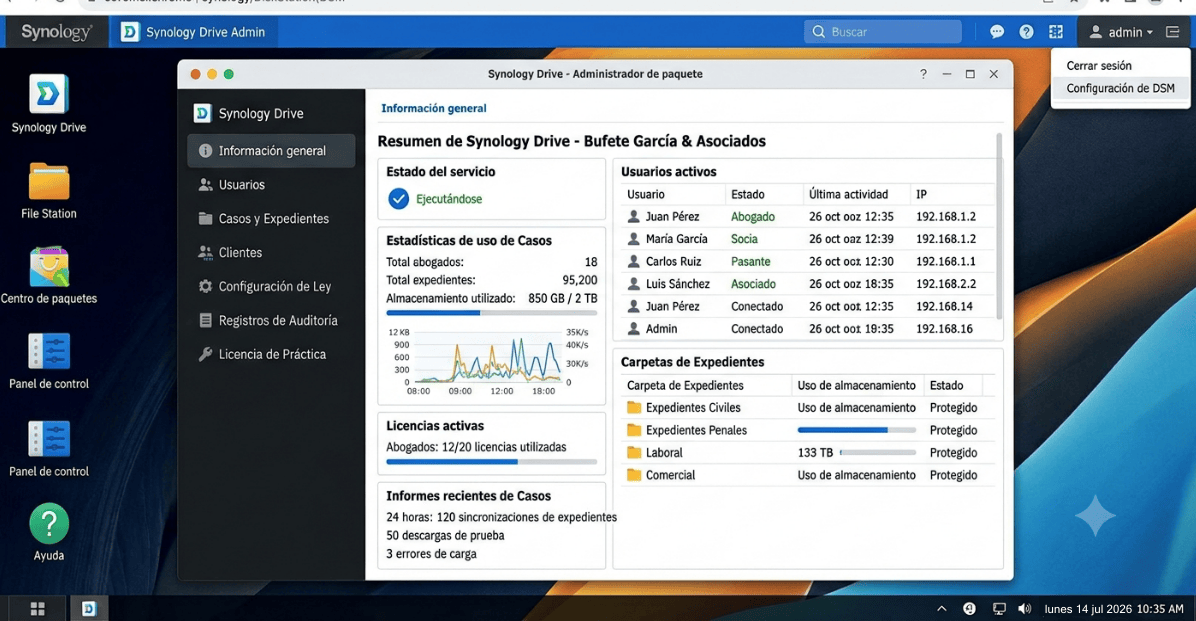Click the Ejecutándose status text
Screen dimensions: 1196x621
(x=448, y=199)
